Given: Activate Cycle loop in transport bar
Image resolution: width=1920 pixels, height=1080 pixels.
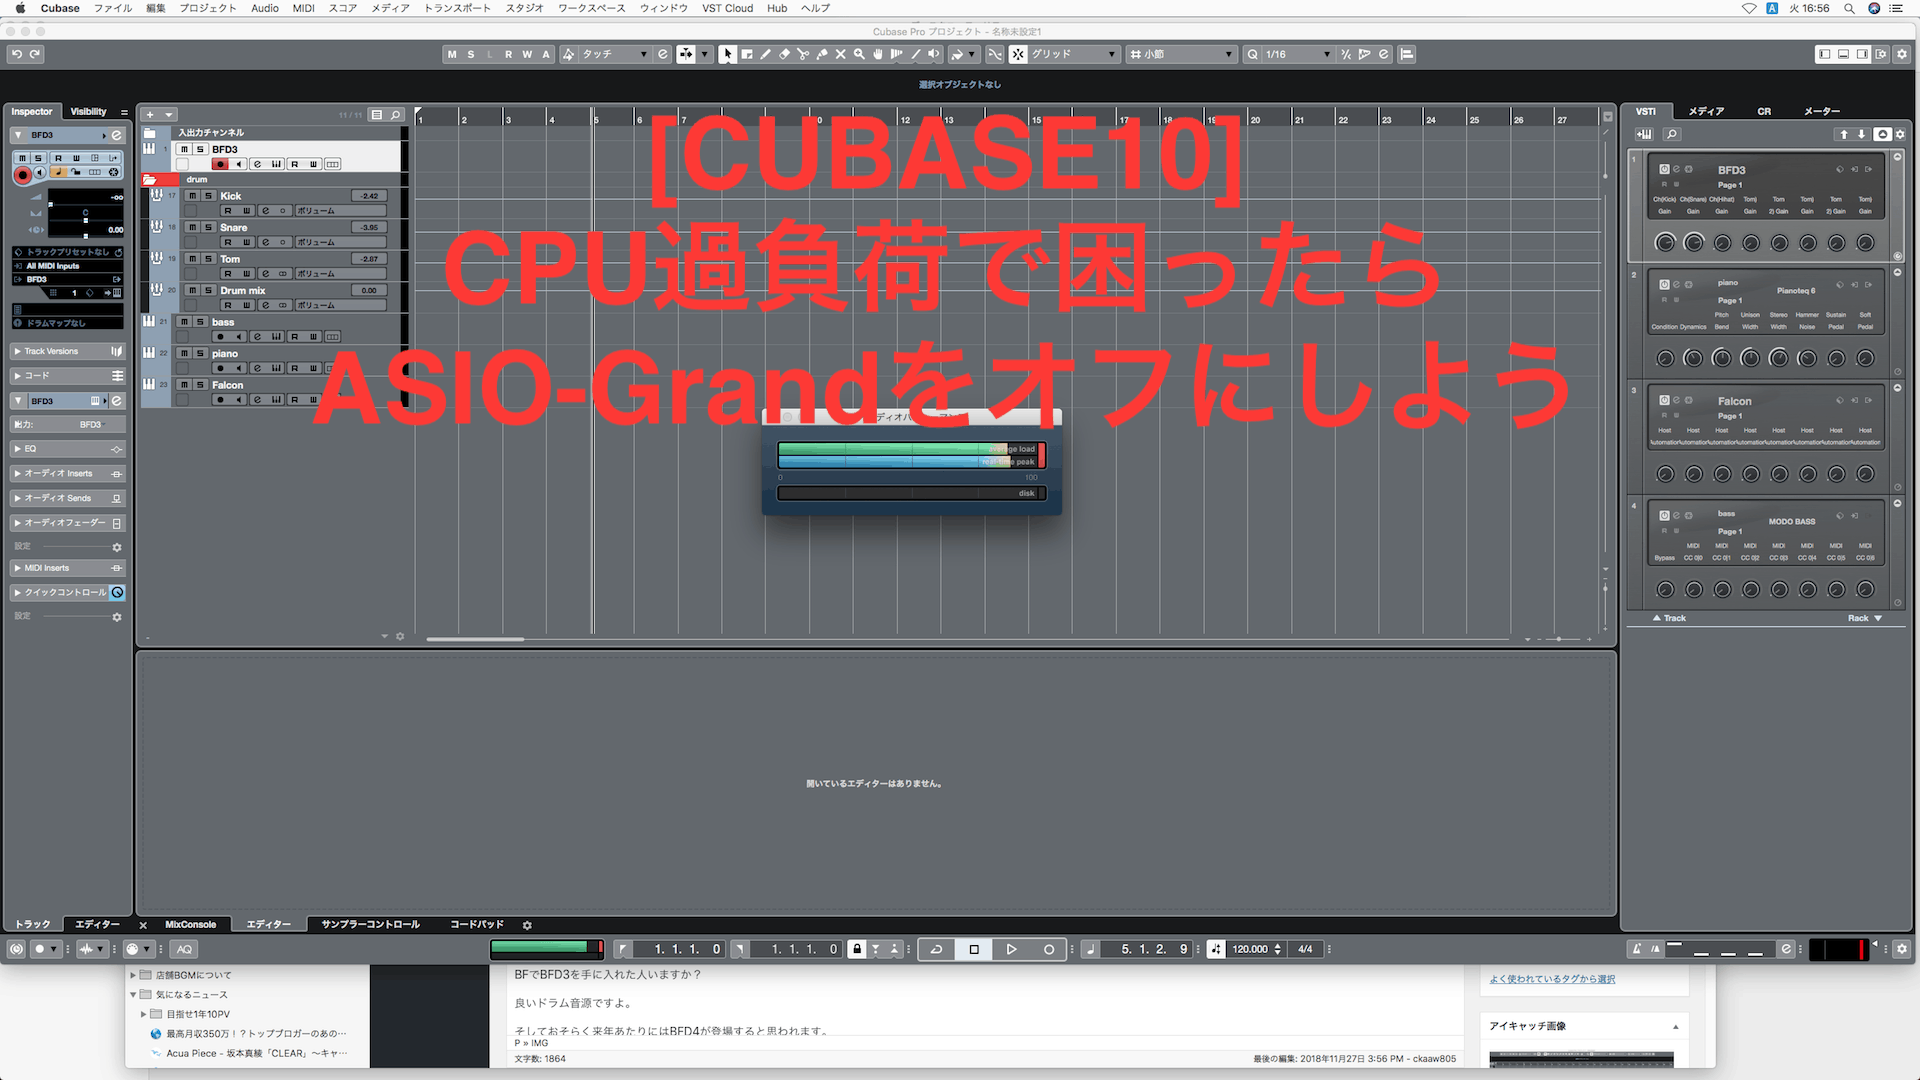Looking at the screenshot, I should (937, 949).
